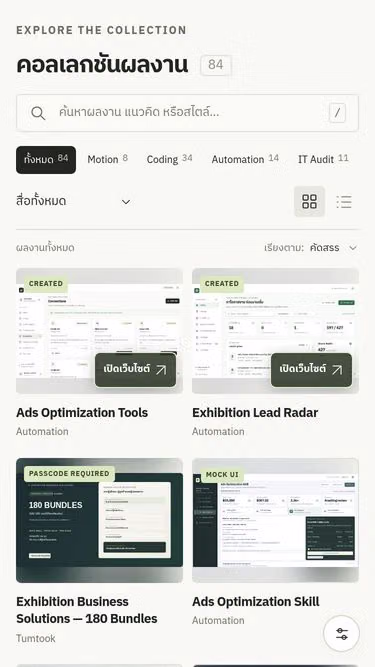Select the Motion category tab
This screenshot has height=667, width=375.
pyautogui.click(x=107, y=160)
